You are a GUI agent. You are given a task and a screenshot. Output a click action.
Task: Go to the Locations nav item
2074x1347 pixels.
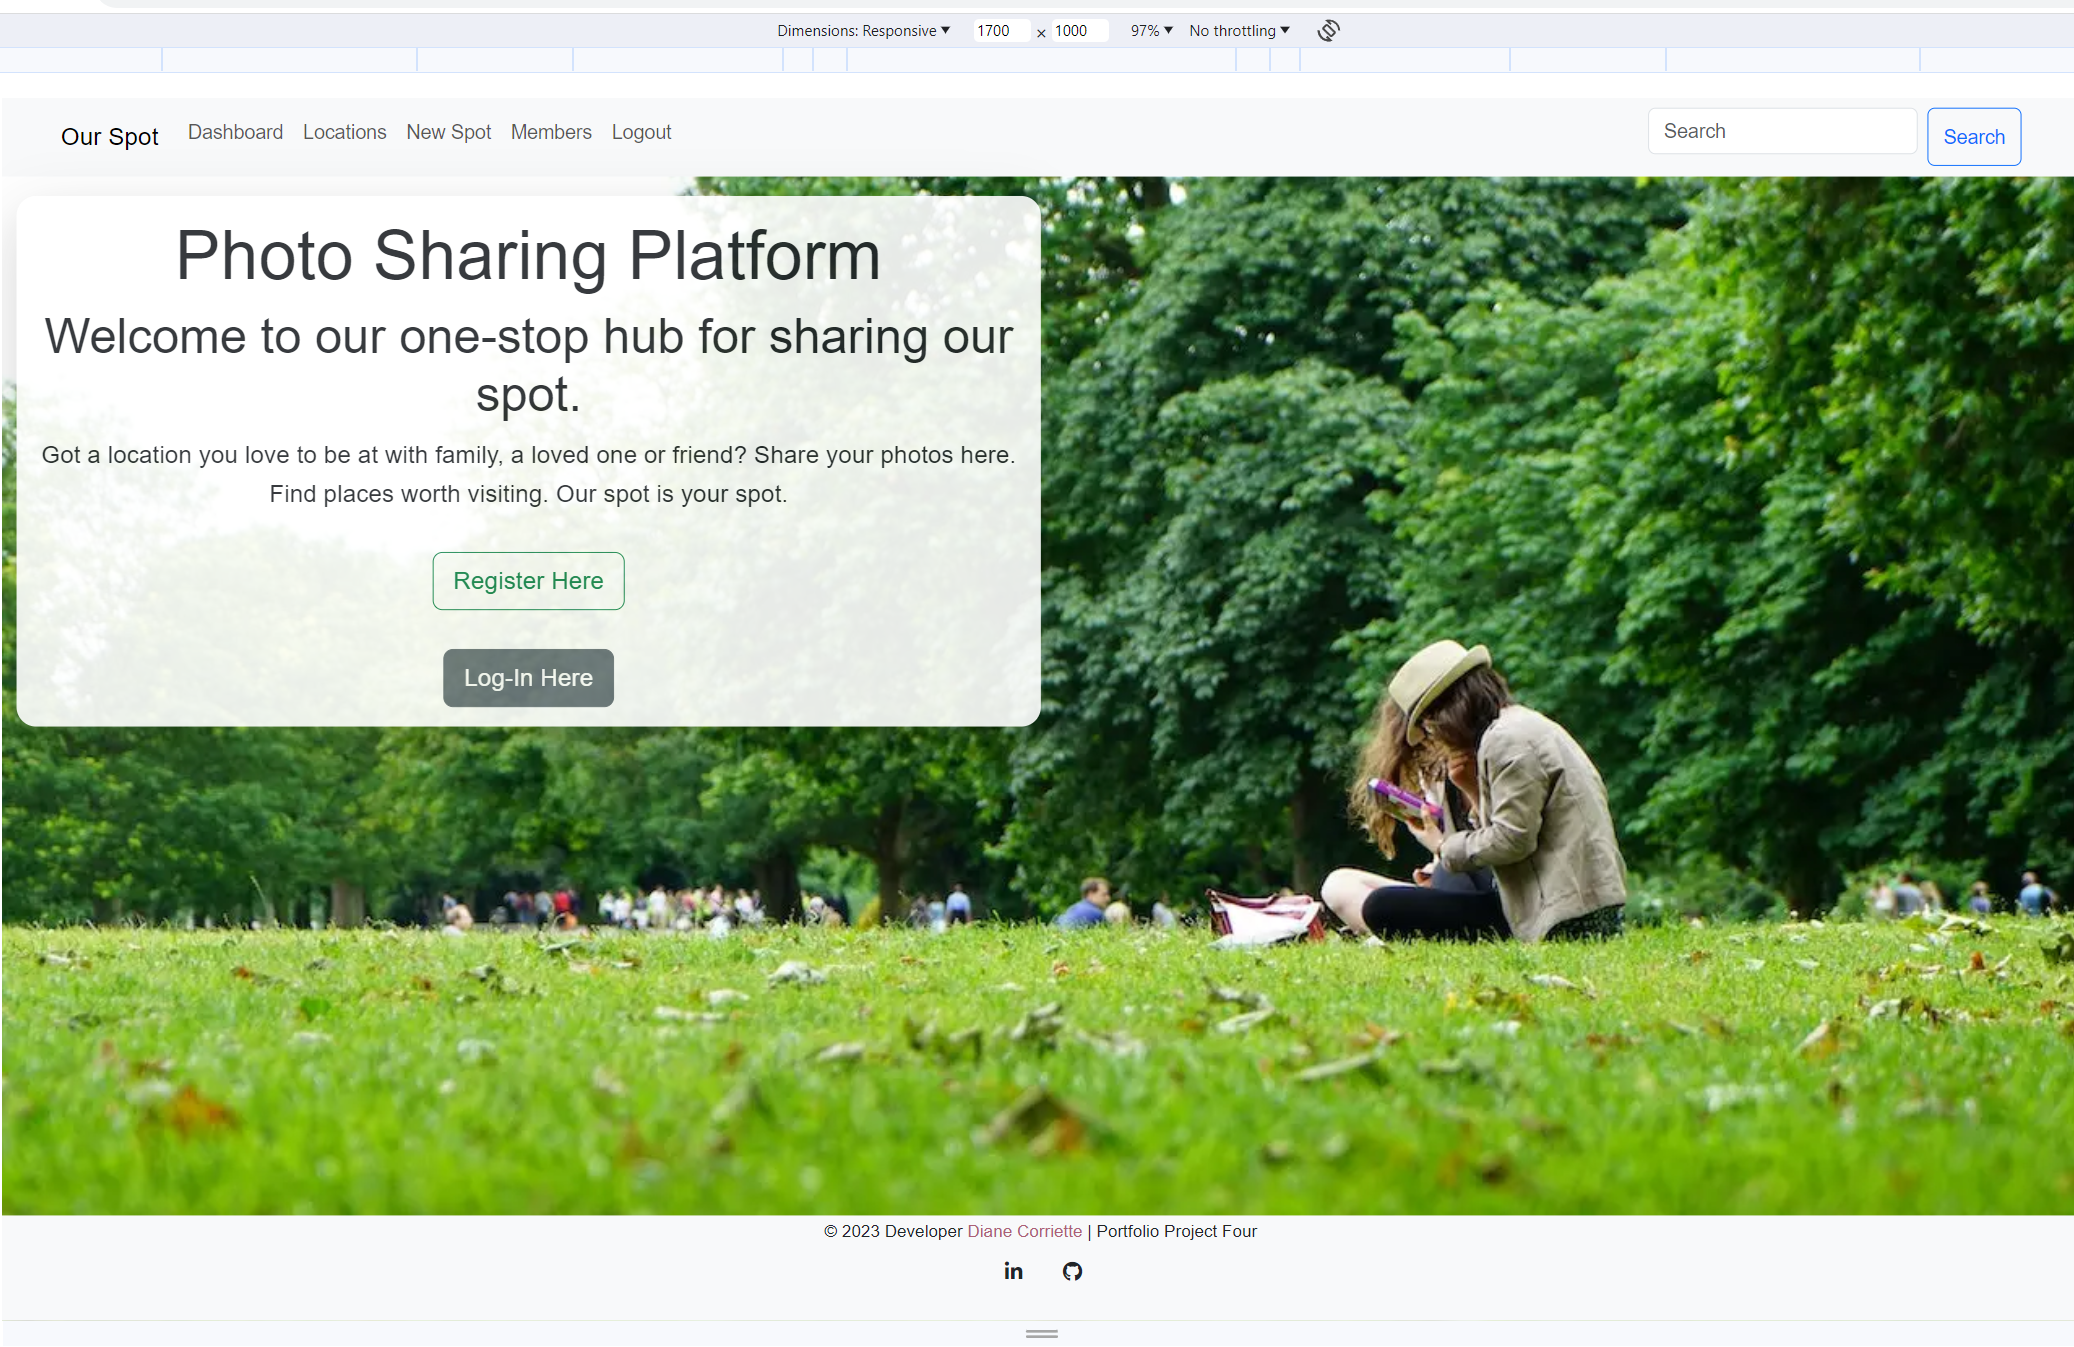[344, 132]
